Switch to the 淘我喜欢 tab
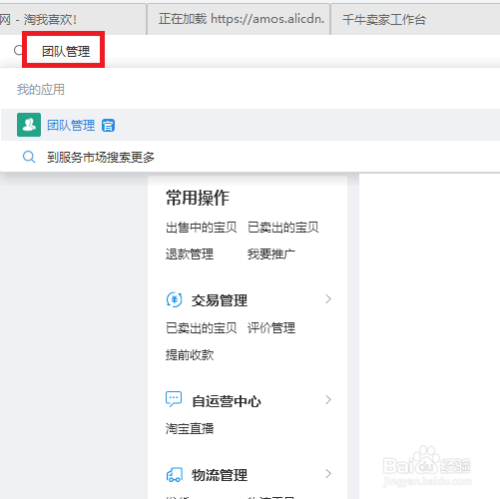The width and height of the screenshot is (500, 499). pyautogui.click(x=72, y=19)
